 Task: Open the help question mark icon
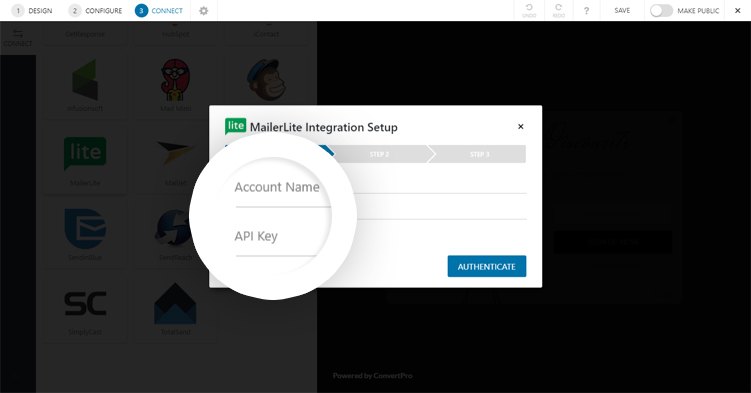pos(586,11)
